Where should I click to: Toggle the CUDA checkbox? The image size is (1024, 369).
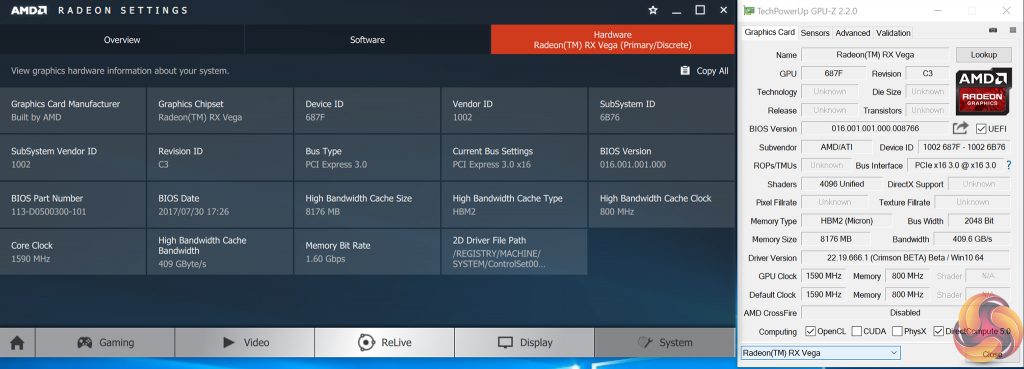coord(857,331)
